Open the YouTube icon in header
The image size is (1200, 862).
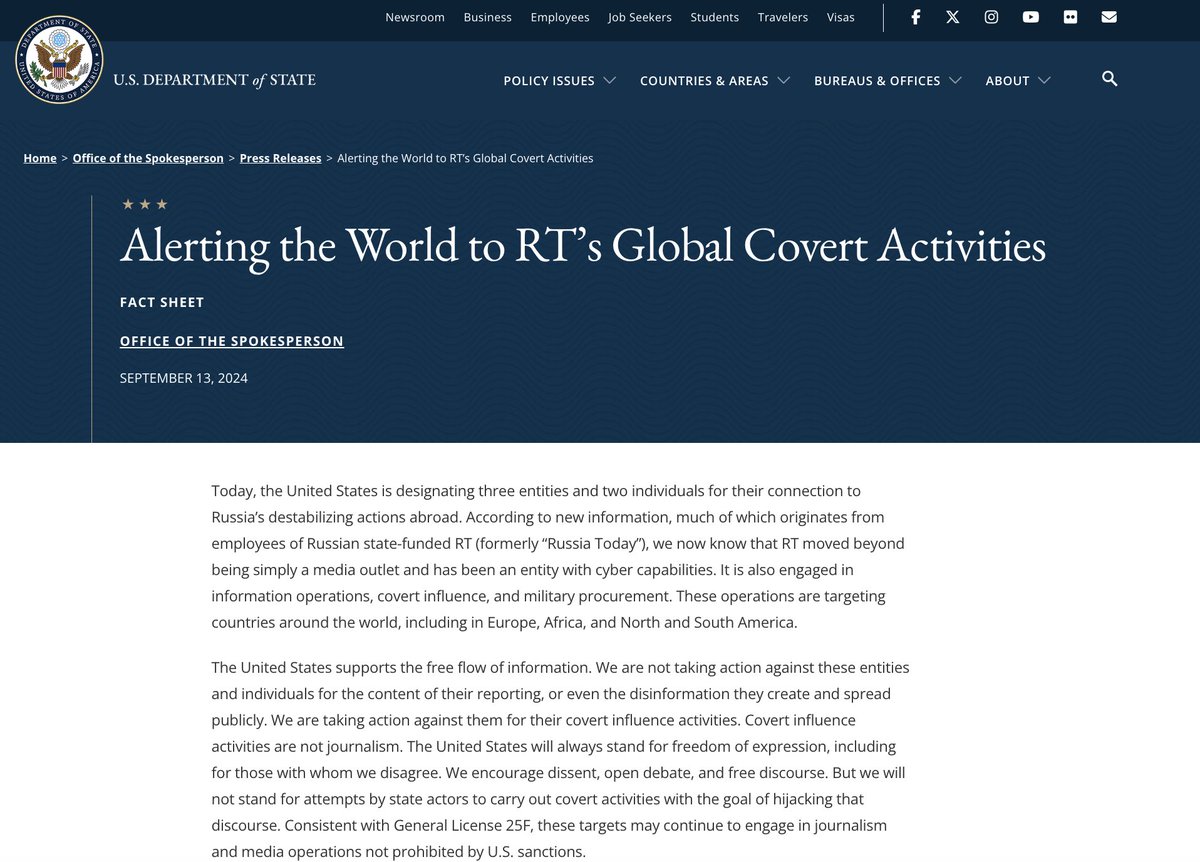click(1031, 17)
